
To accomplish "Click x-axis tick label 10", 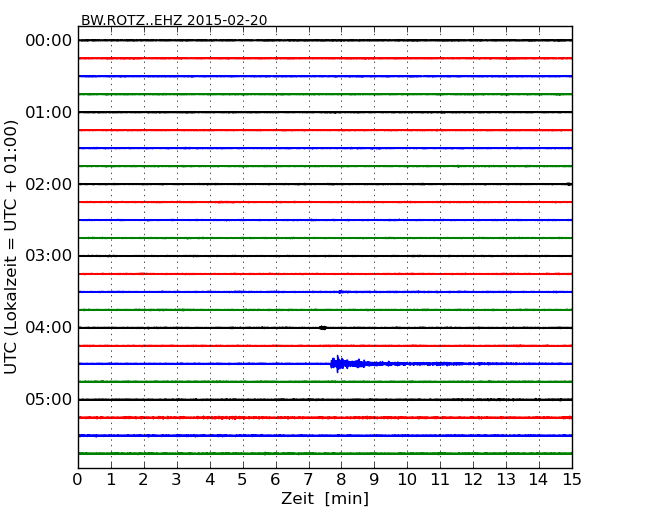I will pyautogui.click(x=407, y=480).
